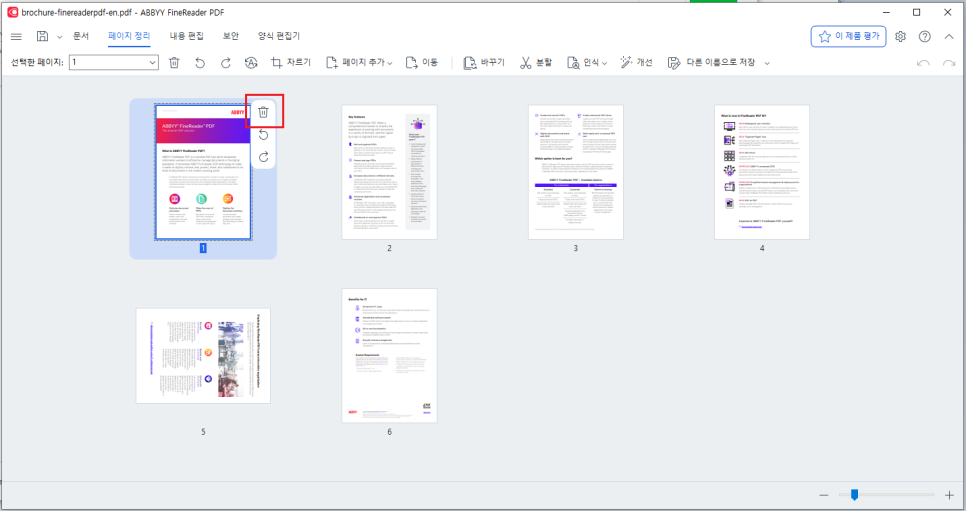Expand the 다른 이름으로 저장 options arrow
Viewport: 966px width, 511px height.
[767, 63]
